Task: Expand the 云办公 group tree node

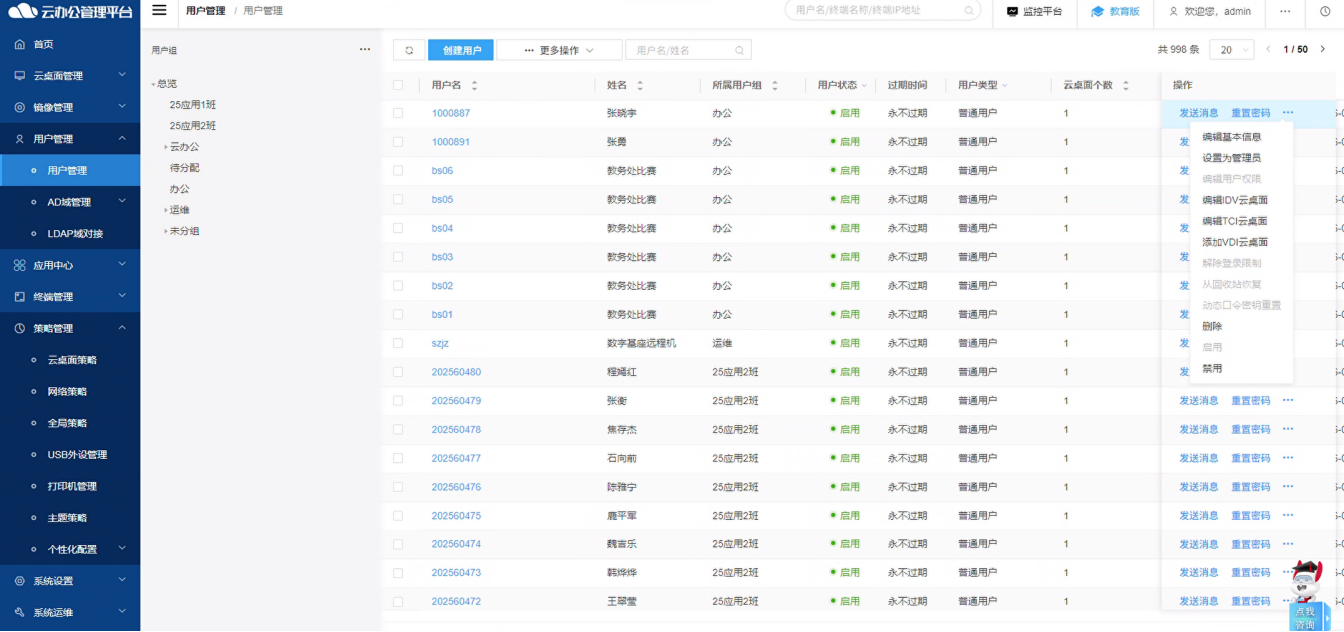Action: coord(166,147)
